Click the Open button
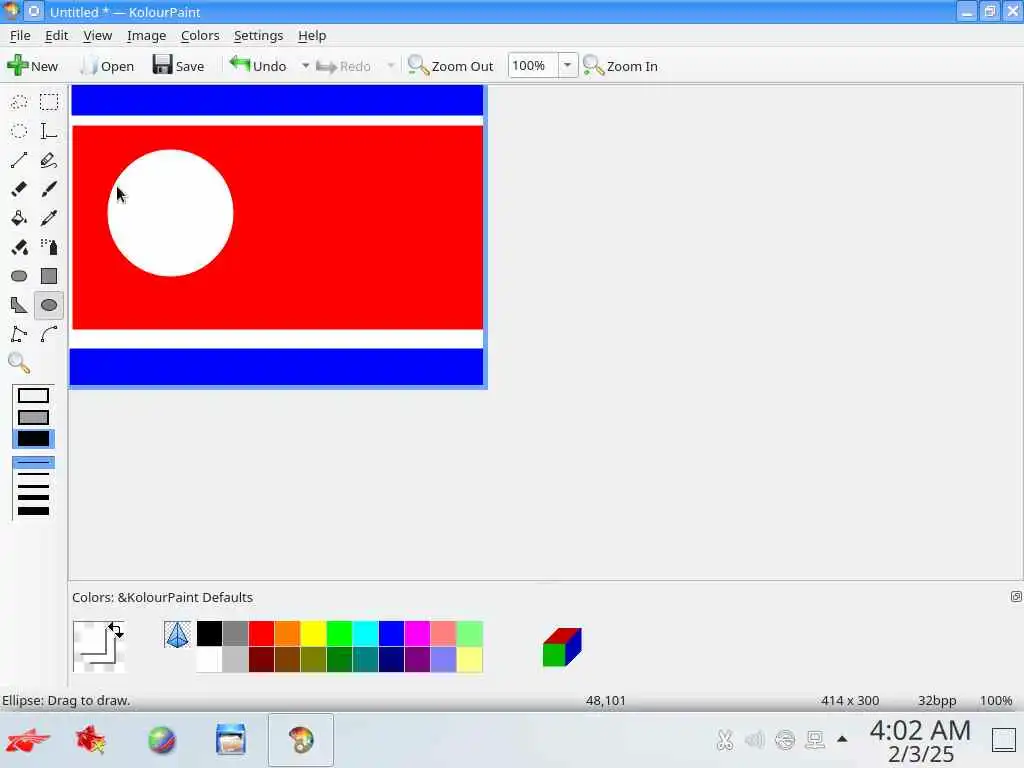The width and height of the screenshot is (1024, 768). click(x=106, y=66)
